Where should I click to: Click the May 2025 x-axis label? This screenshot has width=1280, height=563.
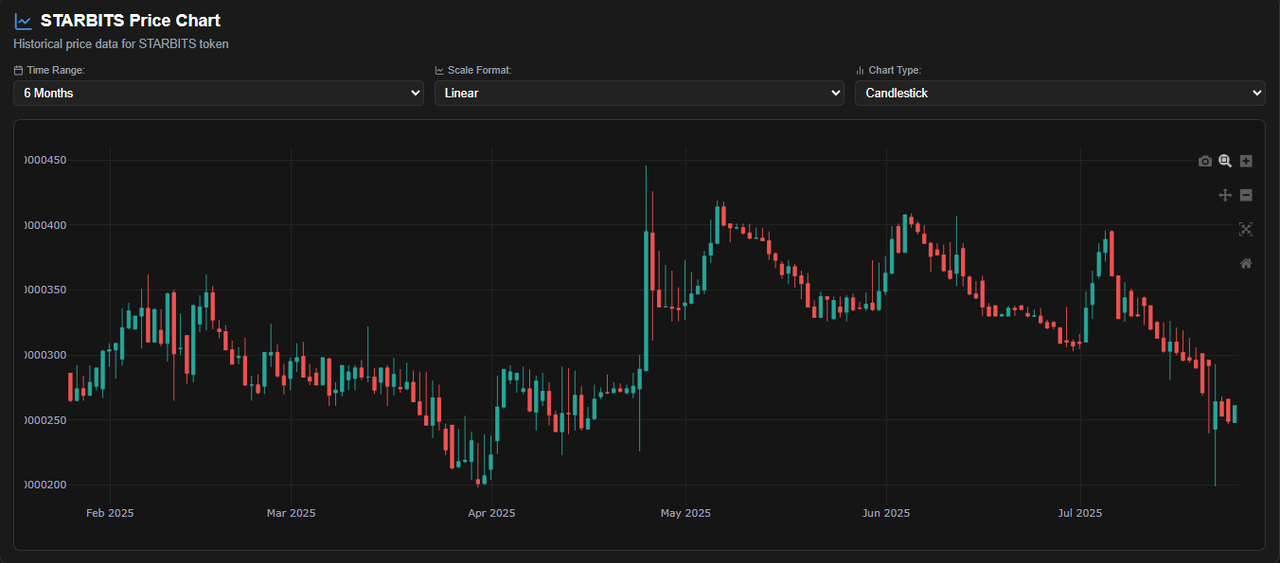[x=685, y=513]
